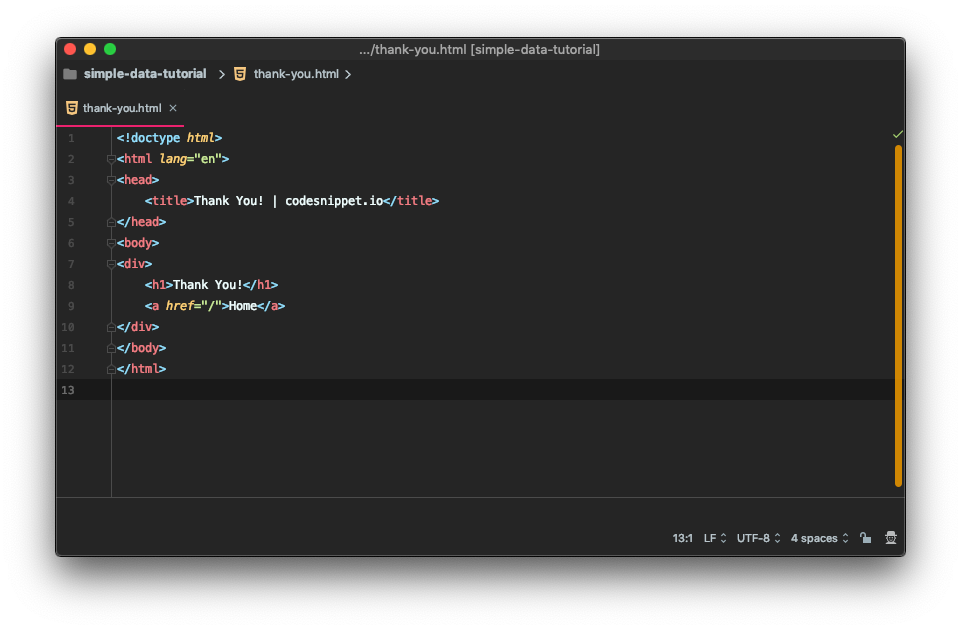
Task: Click the simple-data-tutorial breadcrumb
Action: [x=145, y=74]
